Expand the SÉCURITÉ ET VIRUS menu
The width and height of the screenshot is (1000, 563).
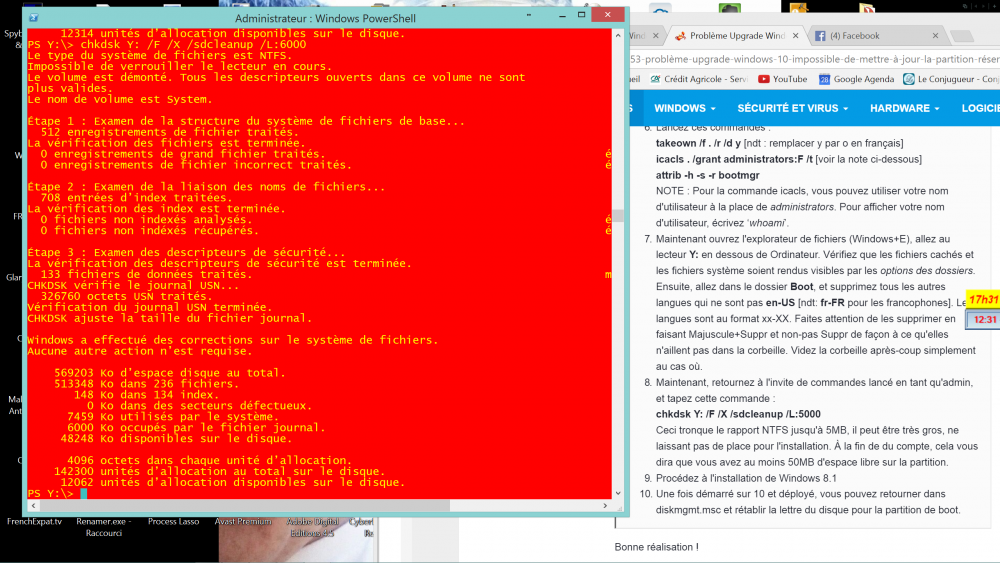pyautogui.click(x=793, y=108)
